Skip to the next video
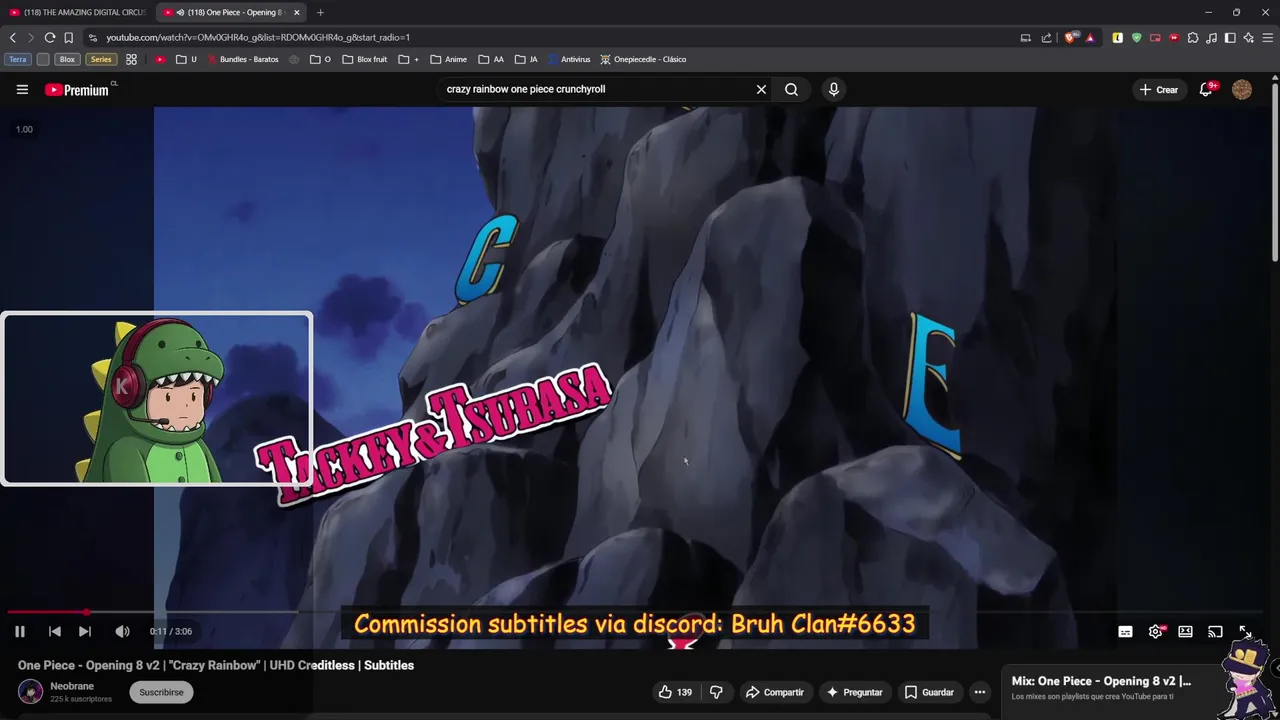Viewport: 1280px width, 720px height. pyautogui.click(x=85, y=631)
